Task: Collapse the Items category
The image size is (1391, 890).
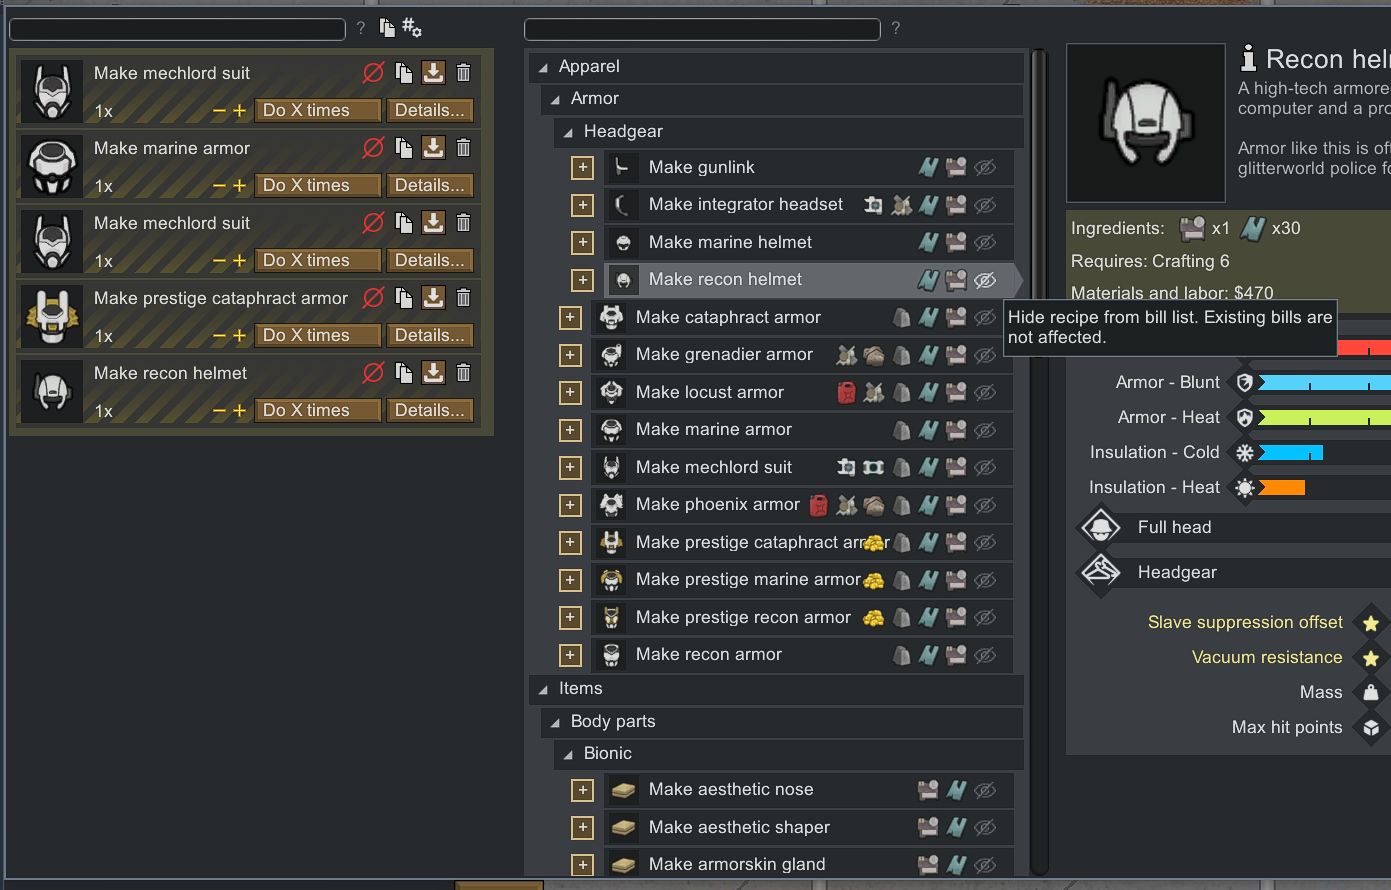Action: click(x=543, y=689)
